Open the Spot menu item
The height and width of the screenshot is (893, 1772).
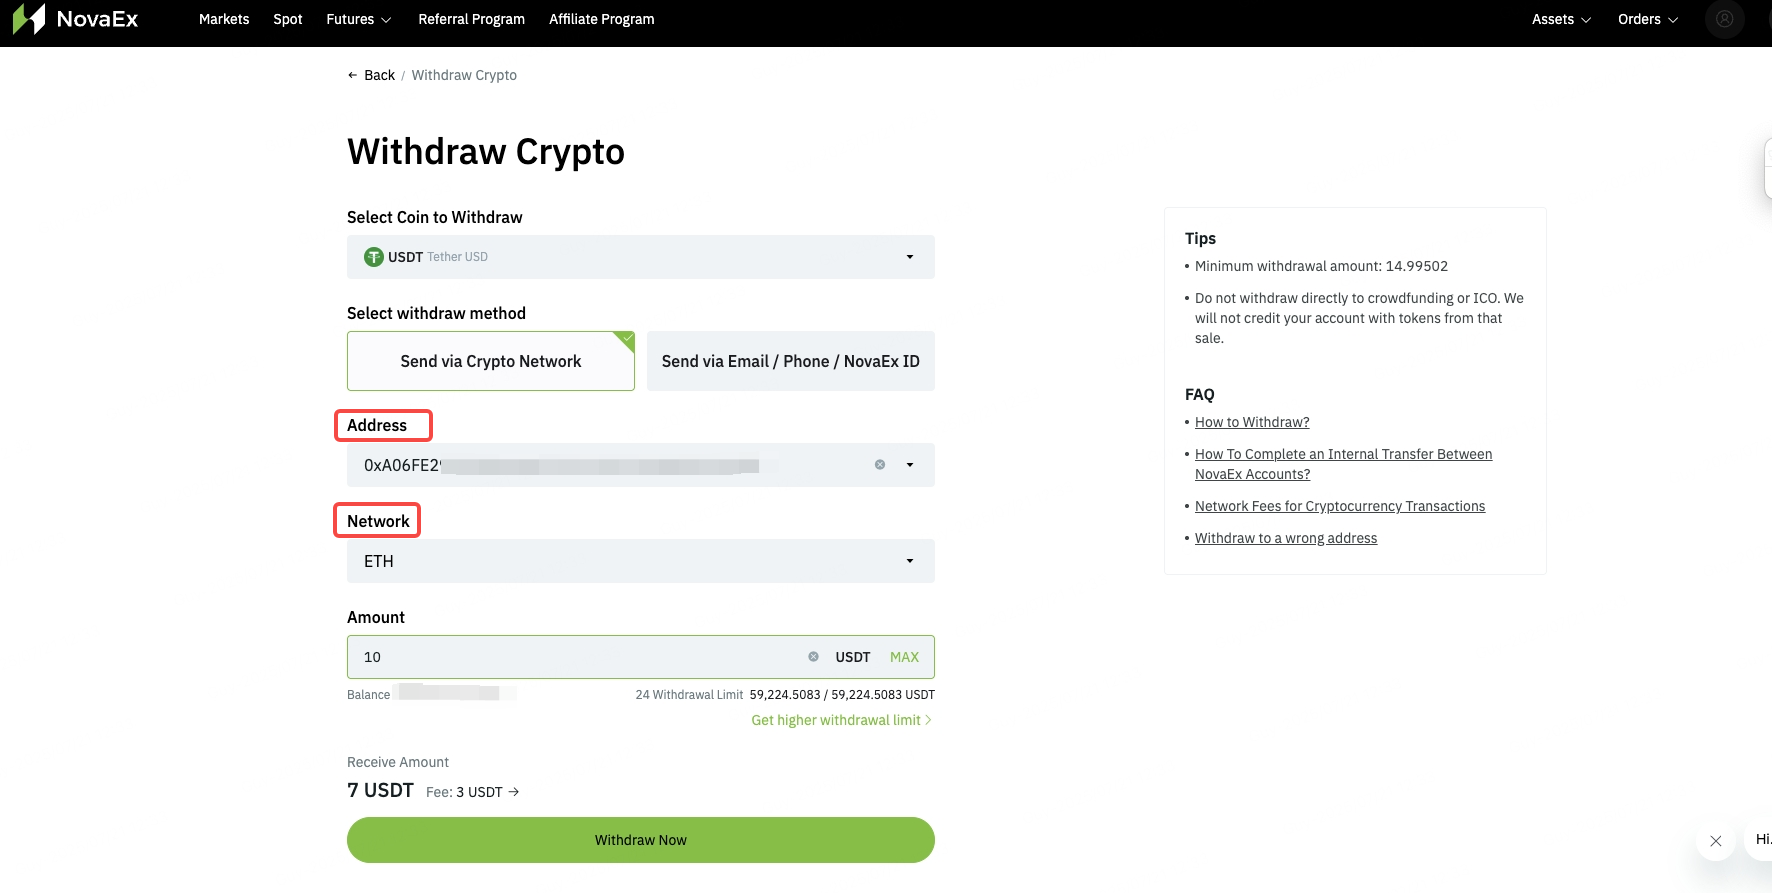287,19
